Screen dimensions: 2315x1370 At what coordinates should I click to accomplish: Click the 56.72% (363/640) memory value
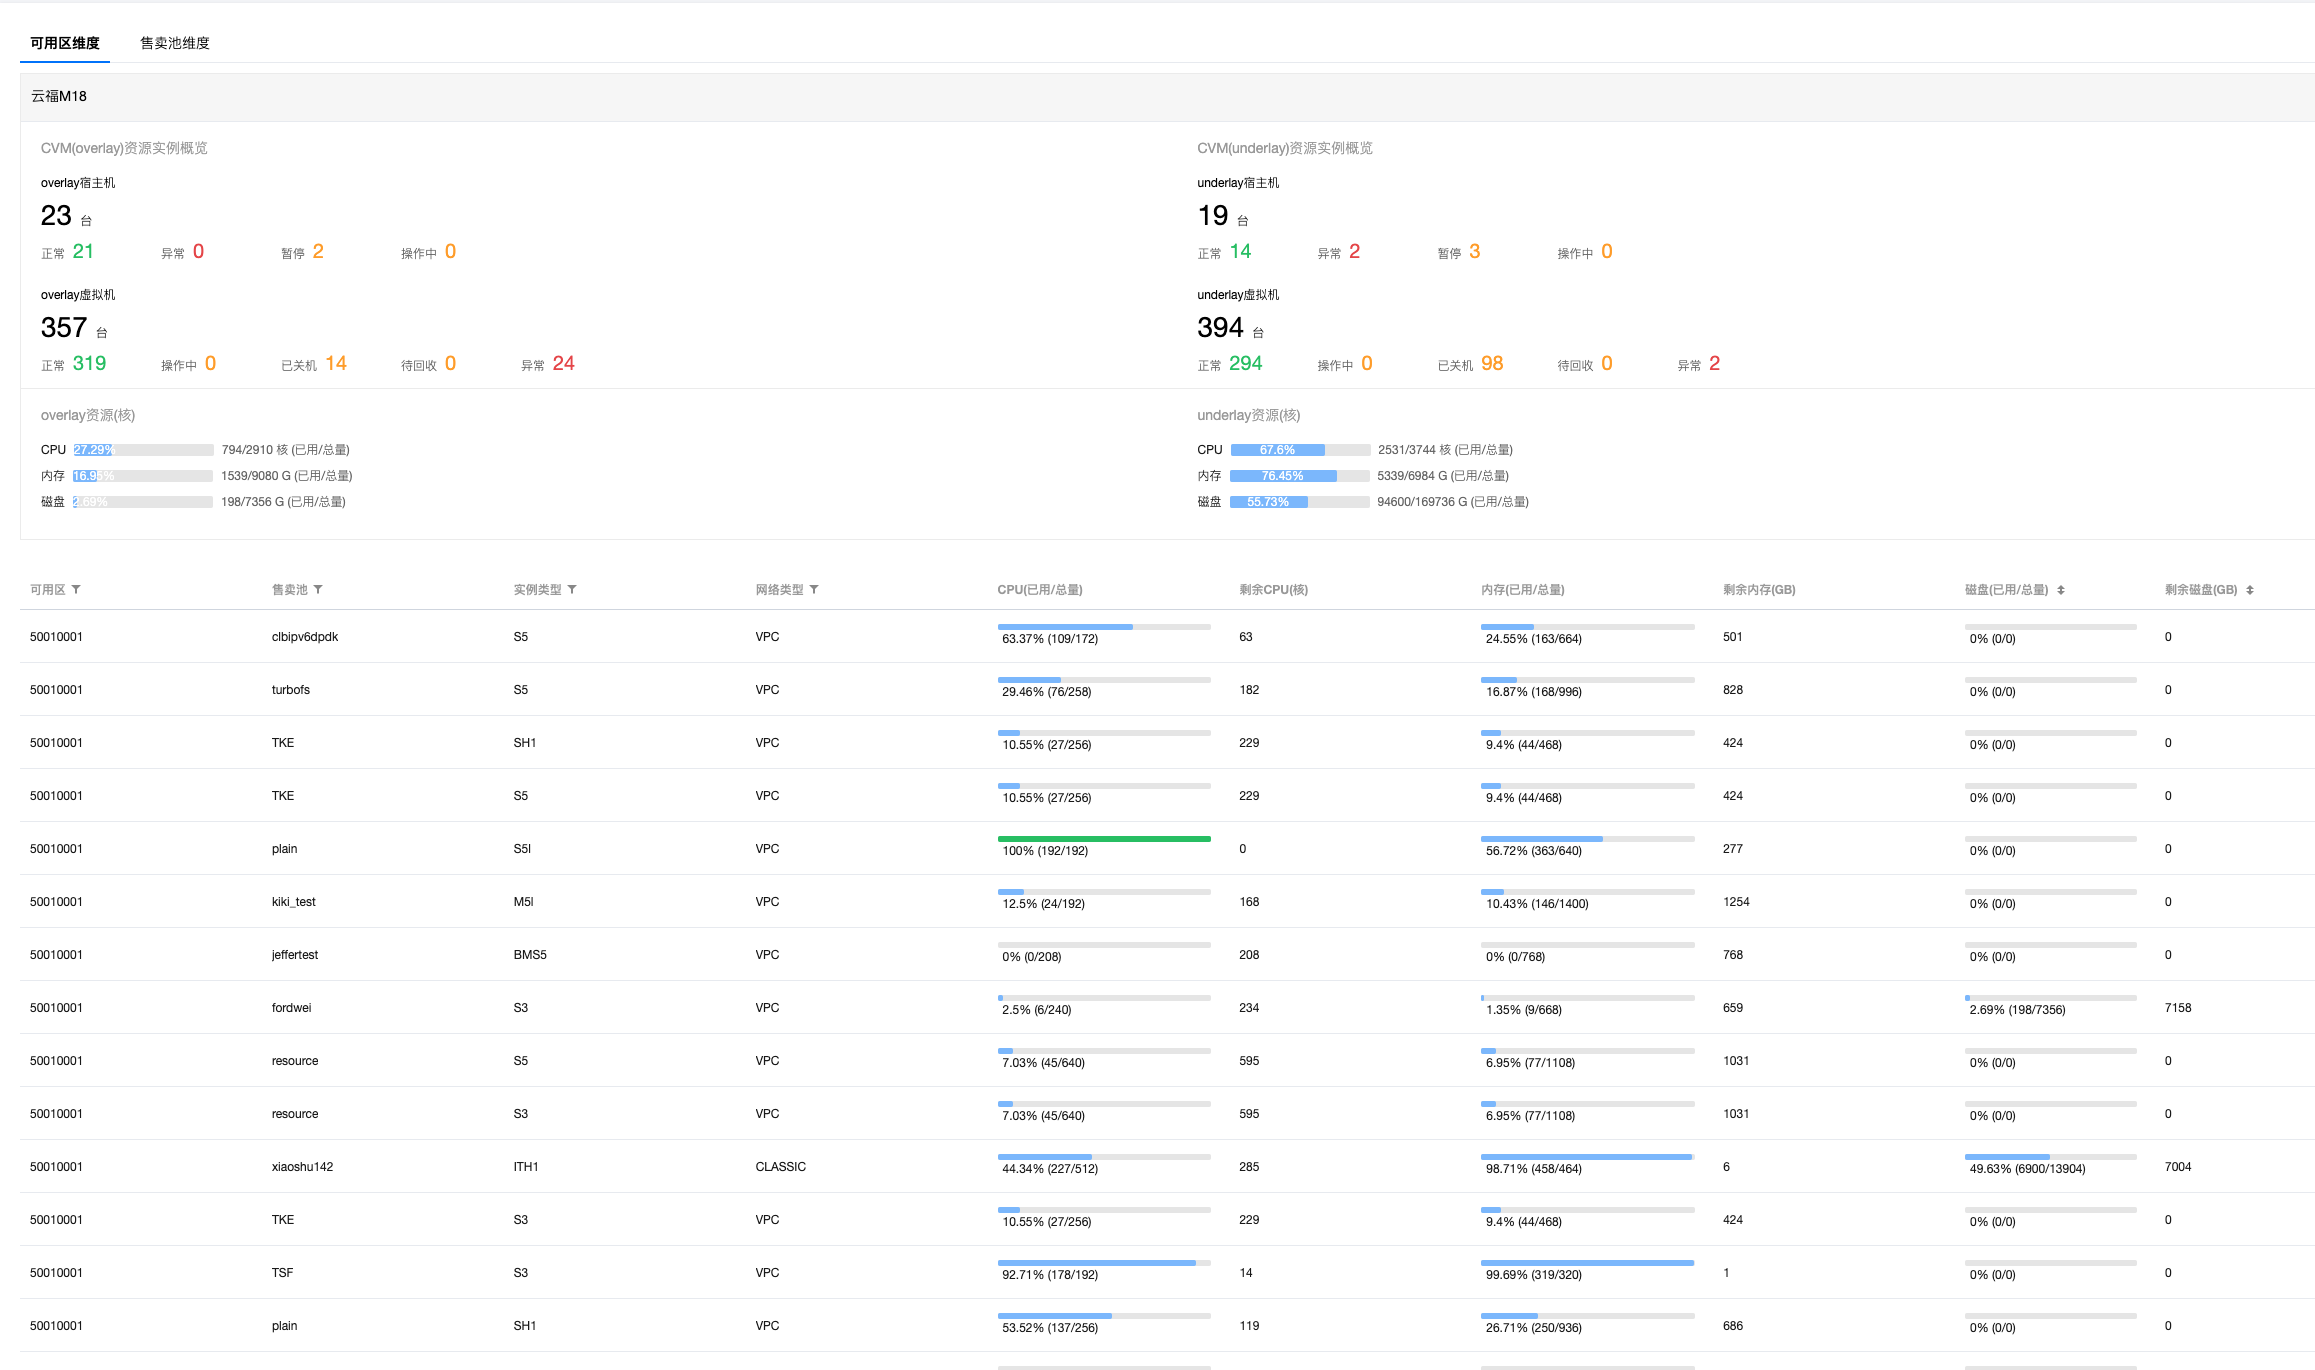point(1534,851)
